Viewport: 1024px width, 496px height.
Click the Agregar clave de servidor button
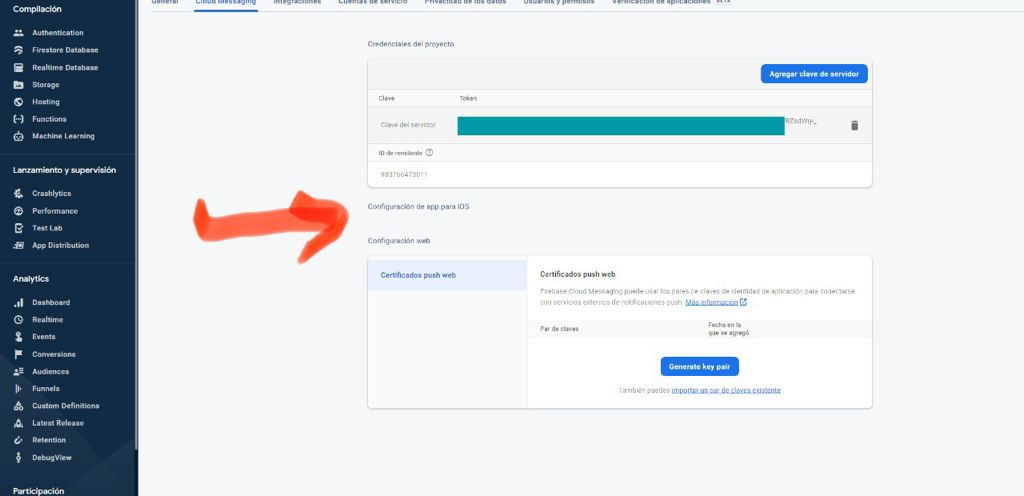[814, 74]
